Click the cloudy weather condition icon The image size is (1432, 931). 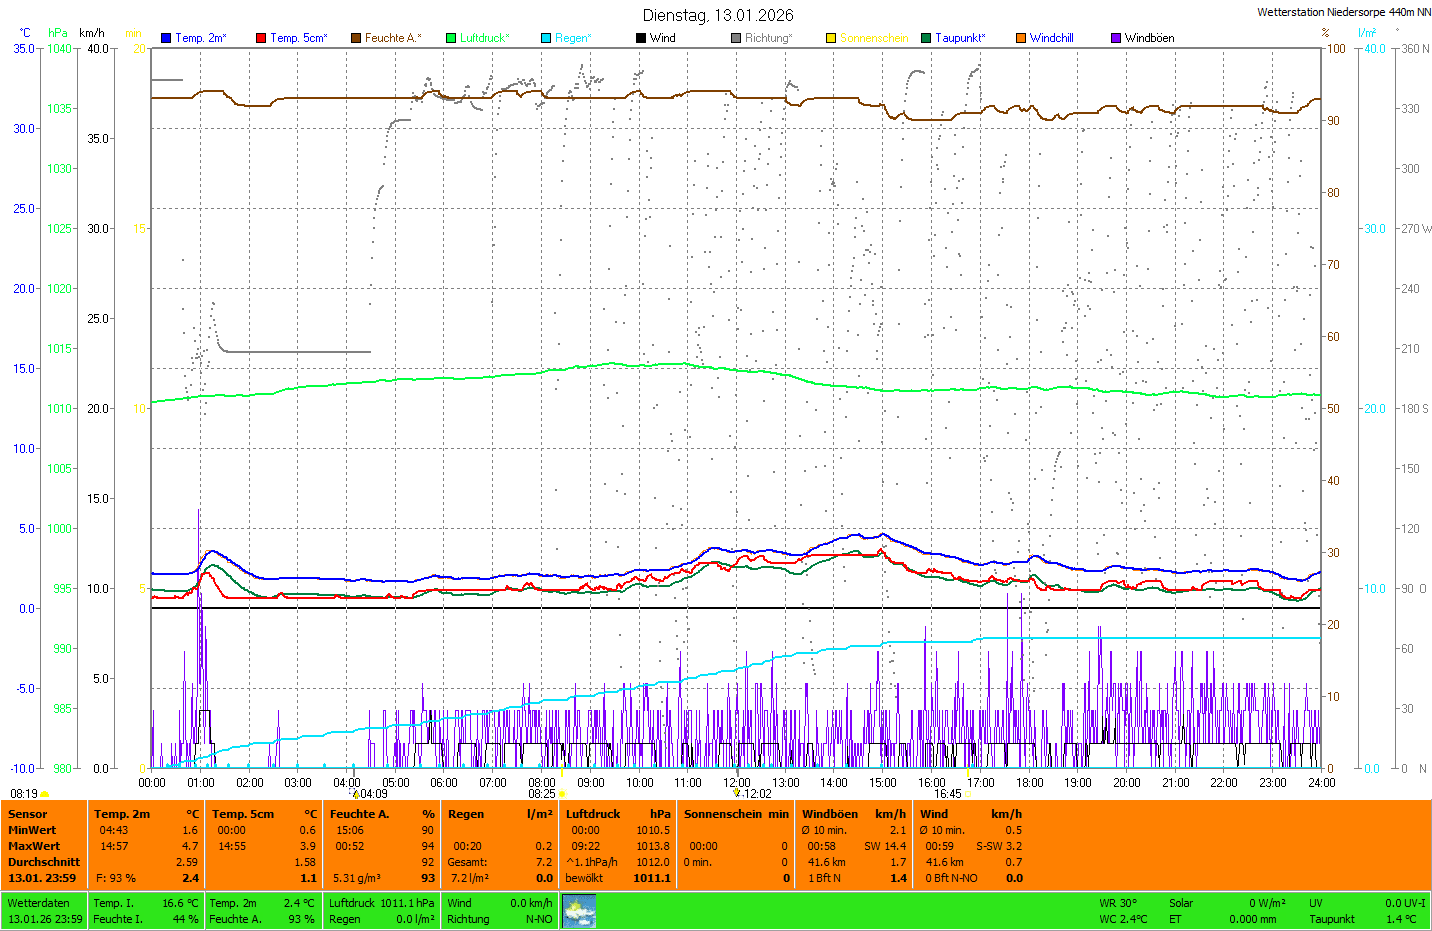point(579,911)
